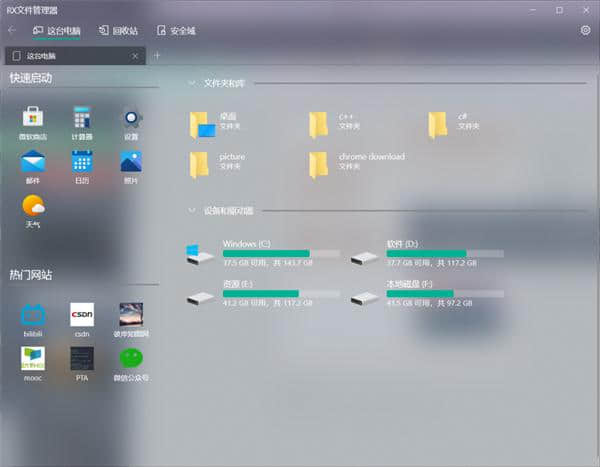Open the settings gear in the top bar
600x467 pixels.
pos(585,30)
